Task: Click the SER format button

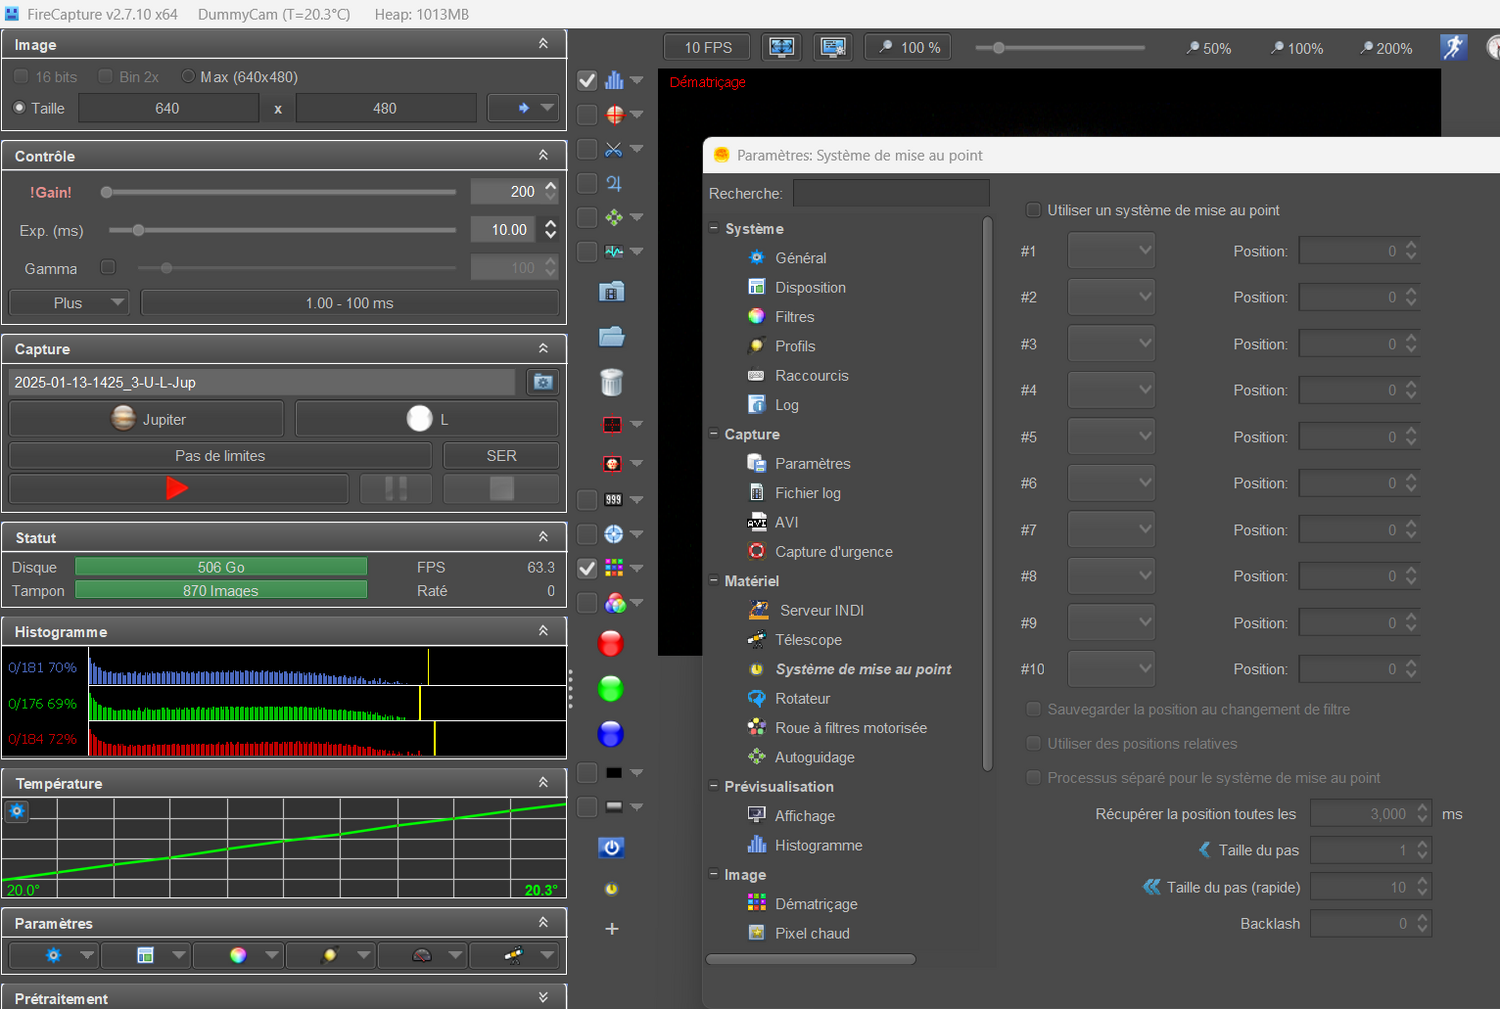Action: tap(501, 456)
